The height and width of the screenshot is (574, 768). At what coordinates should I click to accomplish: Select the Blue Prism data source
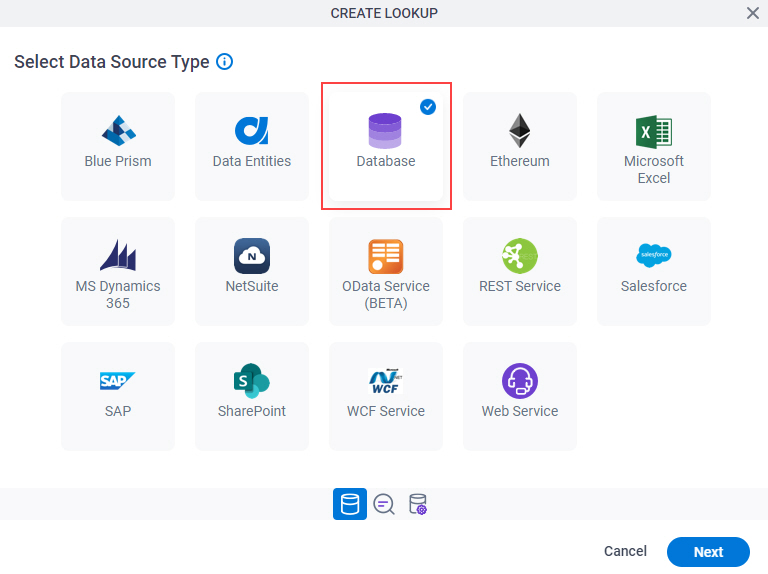point(118,146)
